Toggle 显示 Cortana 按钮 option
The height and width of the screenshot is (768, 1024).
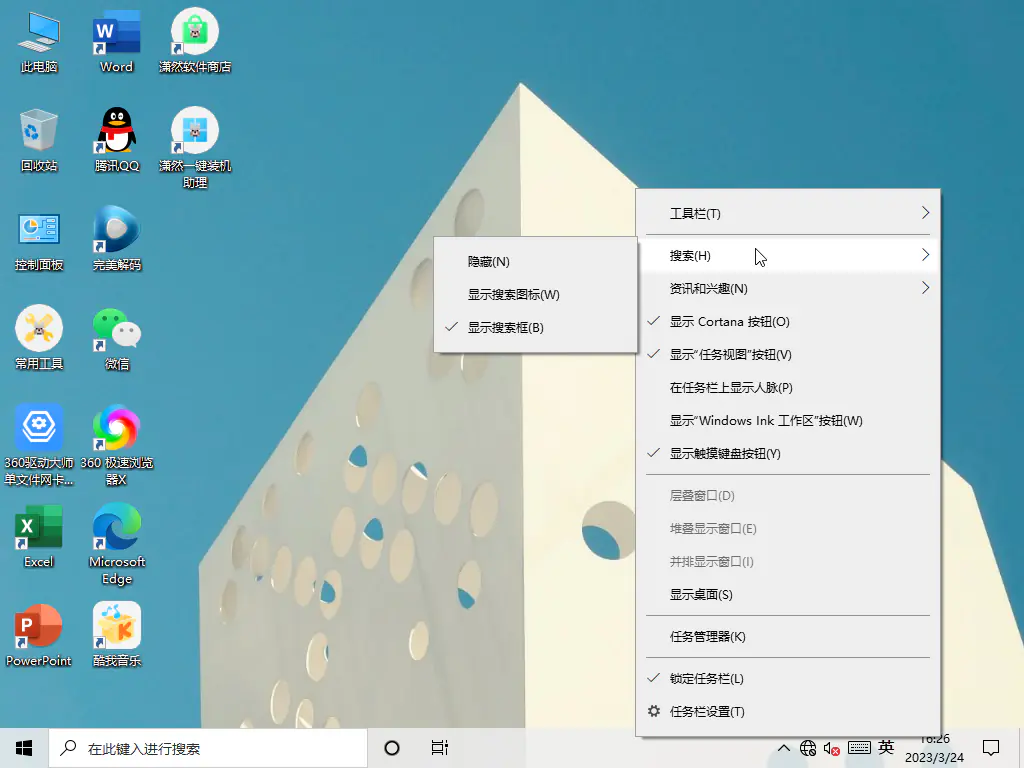coord(729,322)
